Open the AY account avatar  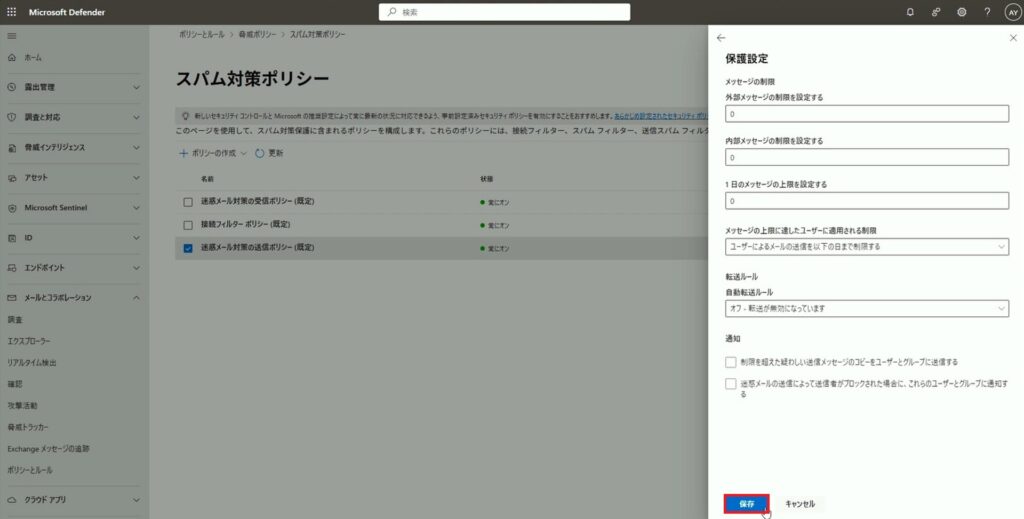[x=1012, y=12]
